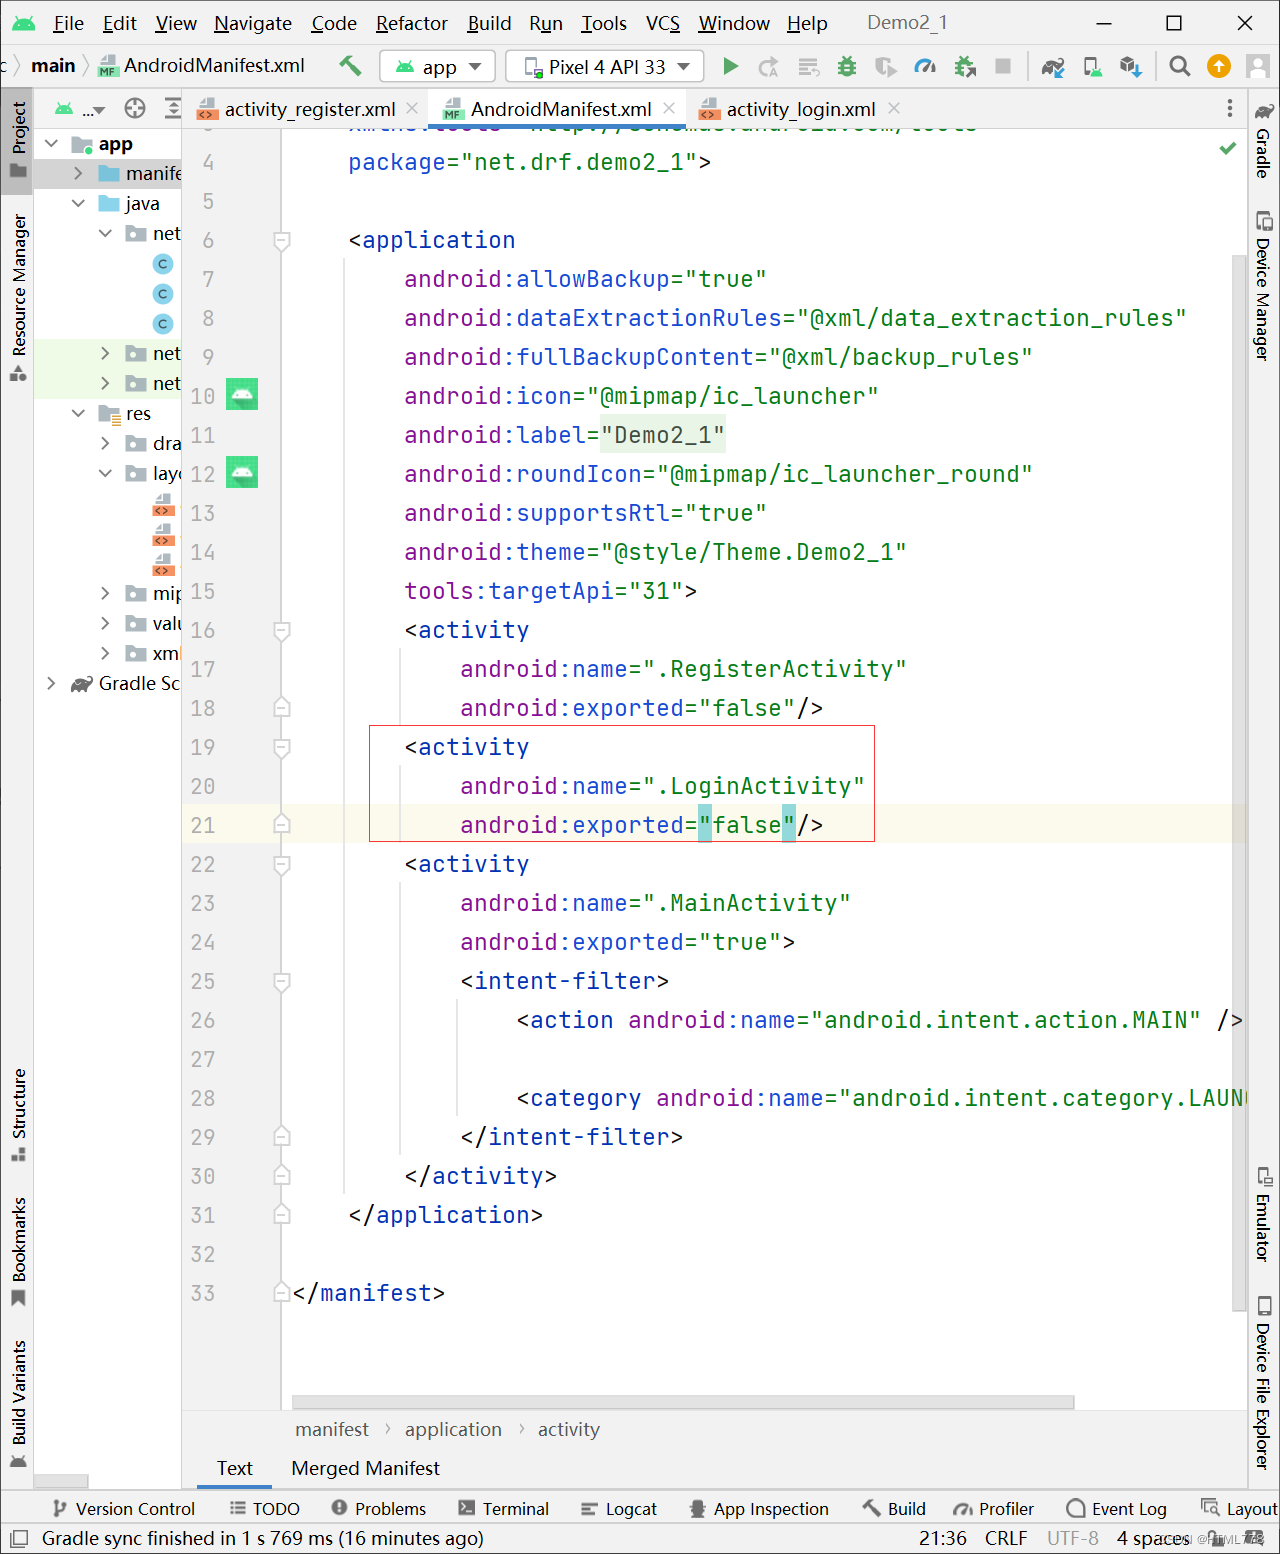Open the Refactor menu
Viewport: 1280px width, 1554px height.
pyautogui.click(x=411, y=23)
